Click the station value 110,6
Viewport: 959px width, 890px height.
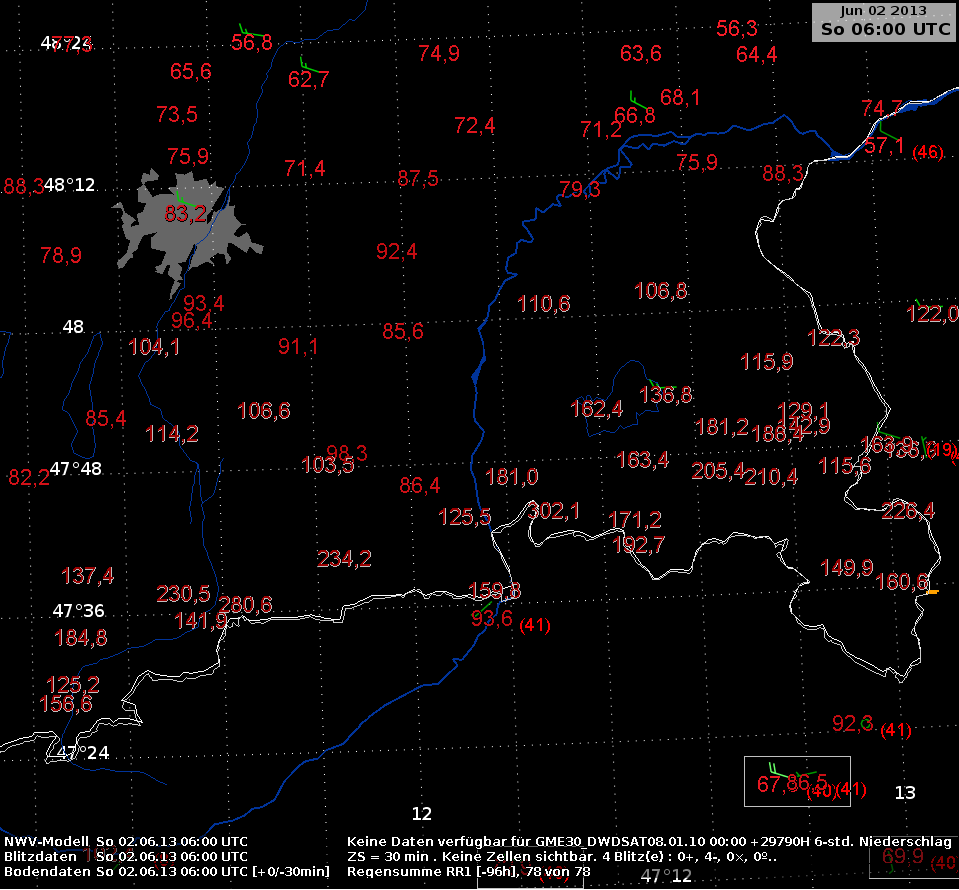544,304
